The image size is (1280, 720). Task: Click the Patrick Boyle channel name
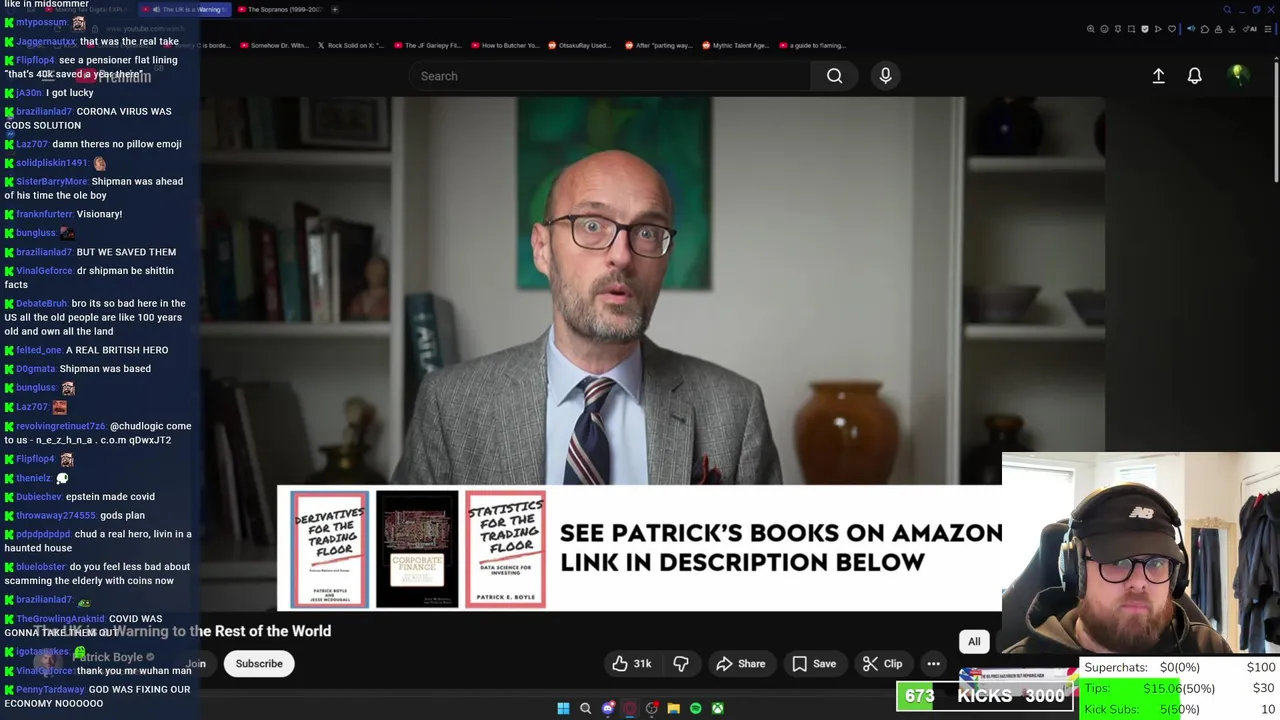(108, 657)
